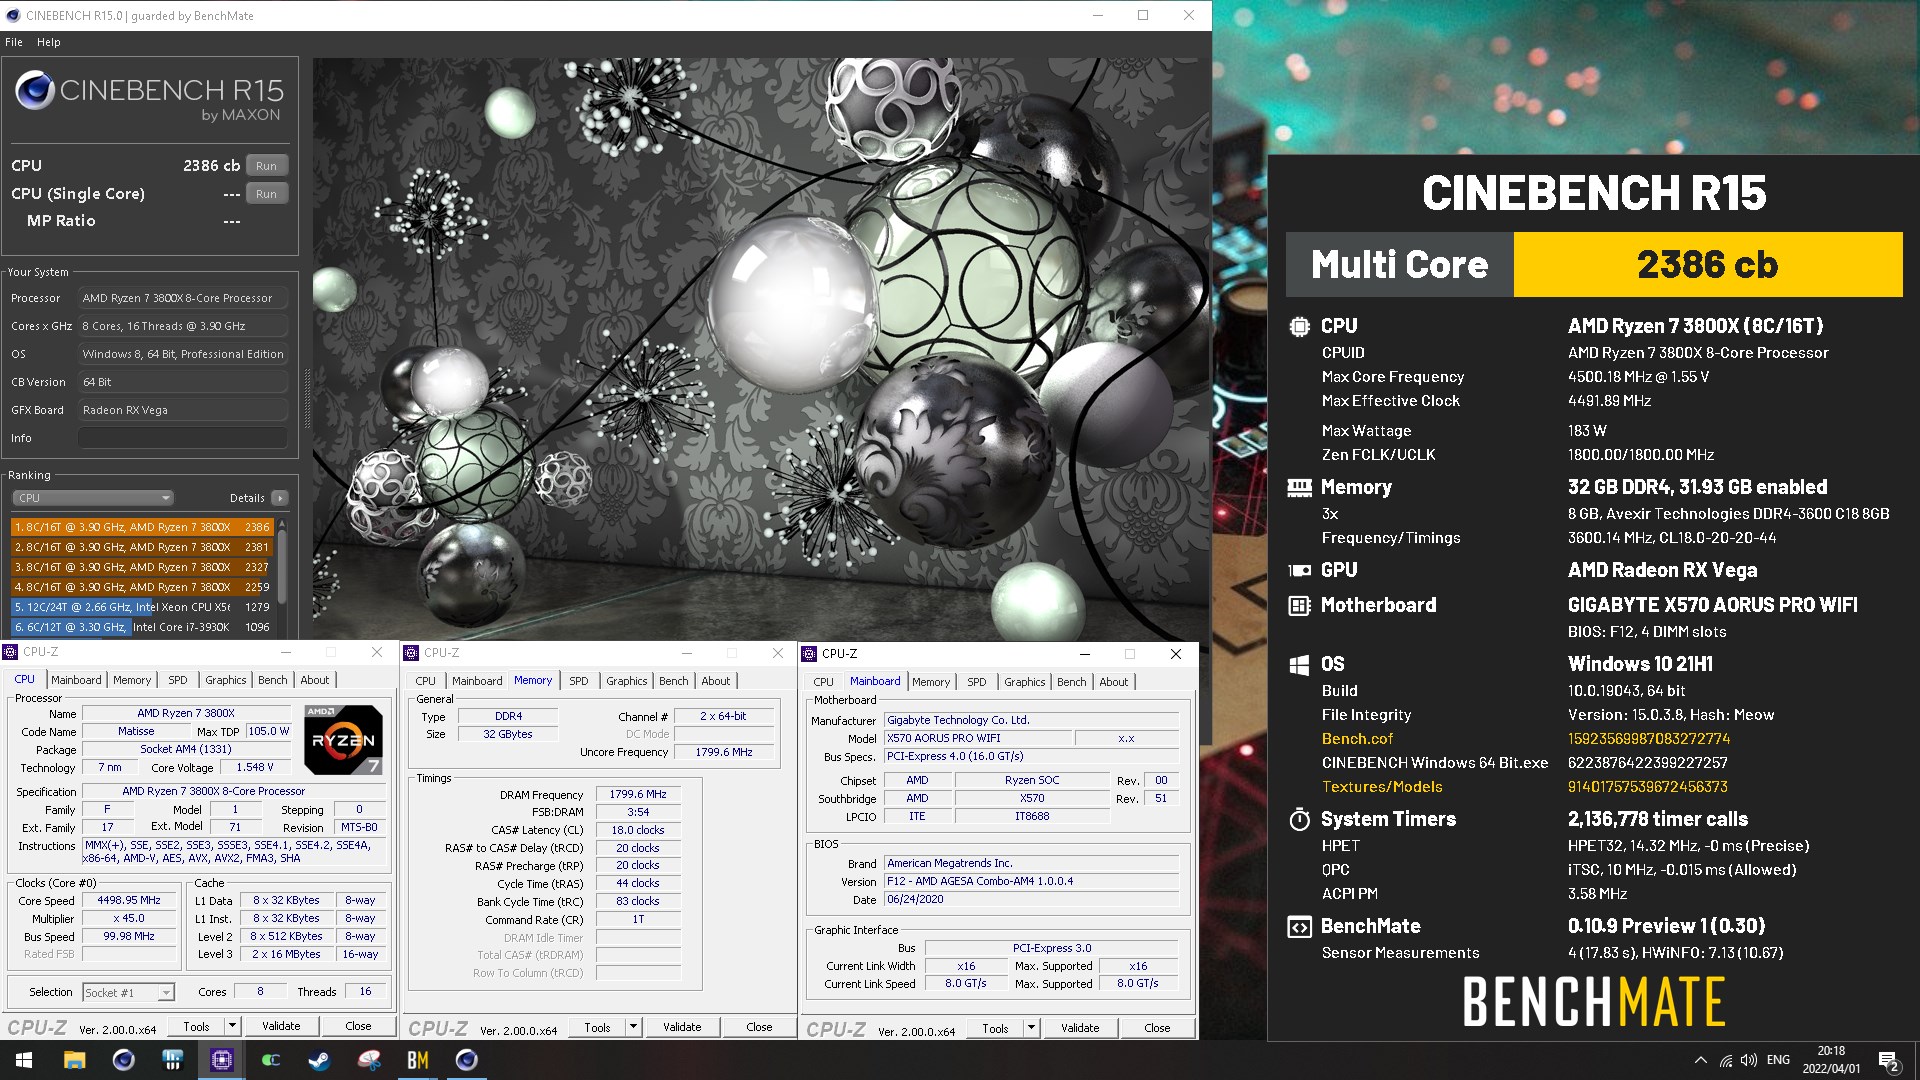The height and width of the screenshot is (1080, 1920).
Task: Click the Info input field in Cinebench
Action: point(183,438)
